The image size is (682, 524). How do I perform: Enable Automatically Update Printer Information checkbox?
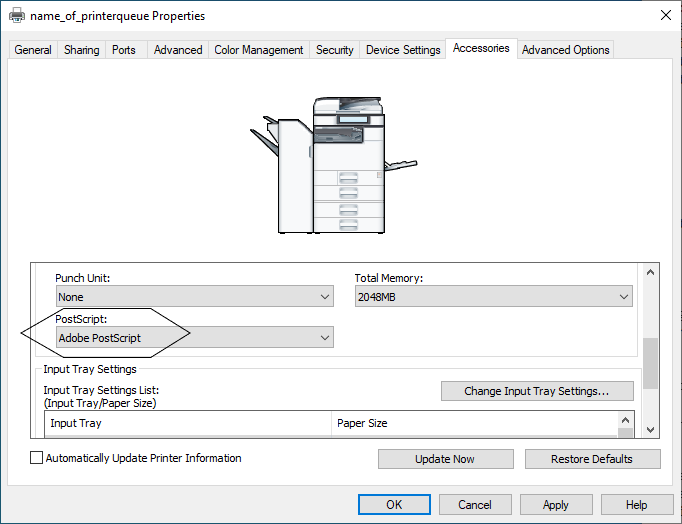click(x=37, y=458)
